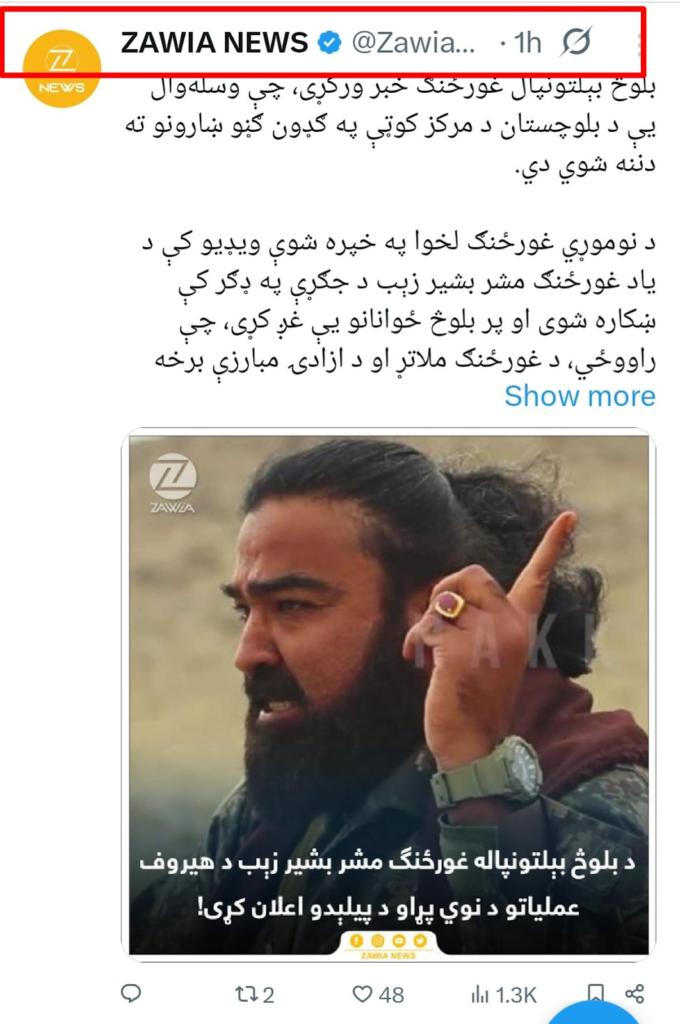Open the 1h timestamp link
The image size is (680, 1024).
tap(528, 43)
